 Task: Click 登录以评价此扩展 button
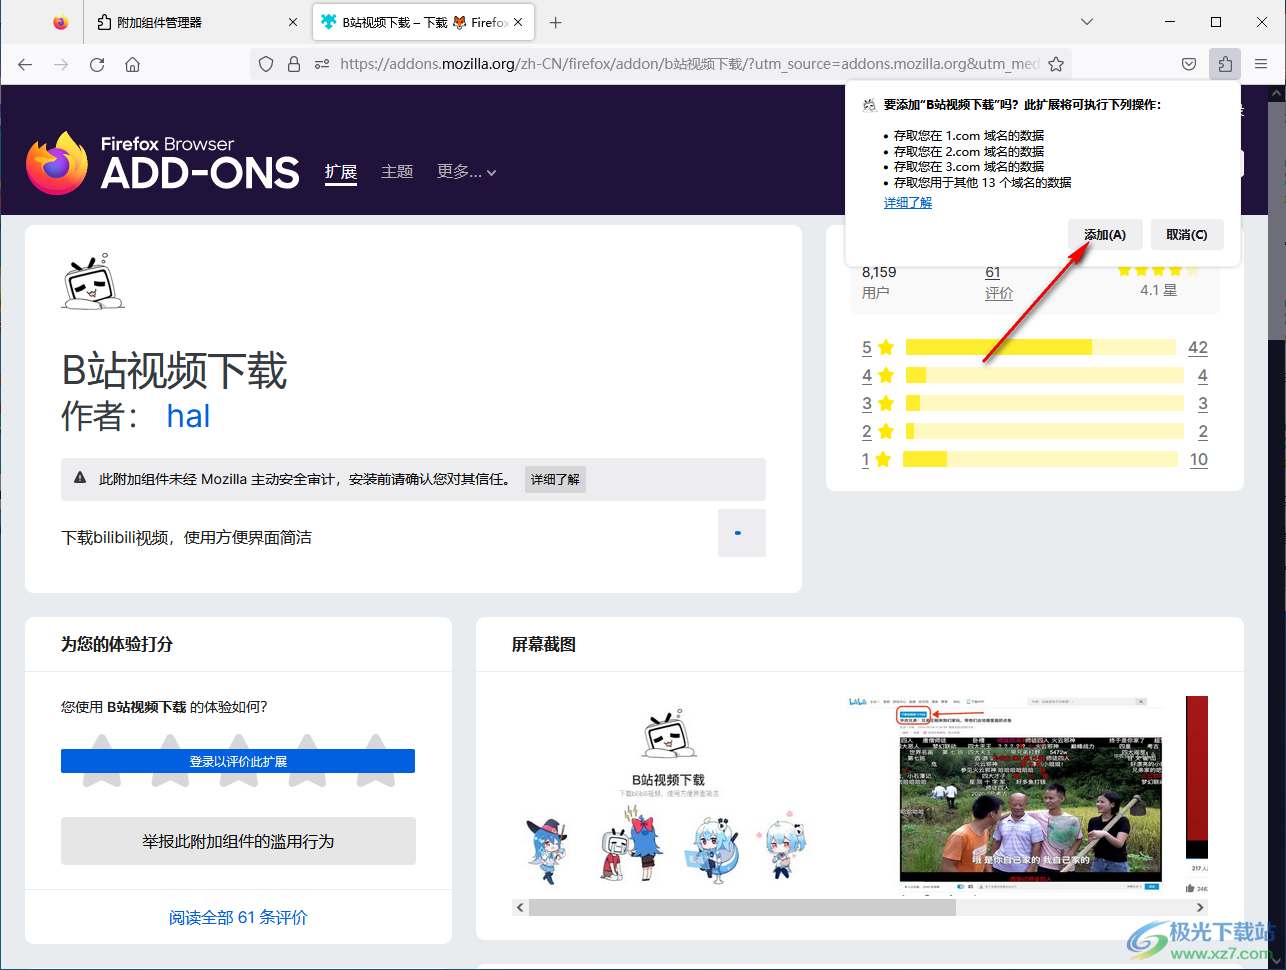tap(238, 761)
